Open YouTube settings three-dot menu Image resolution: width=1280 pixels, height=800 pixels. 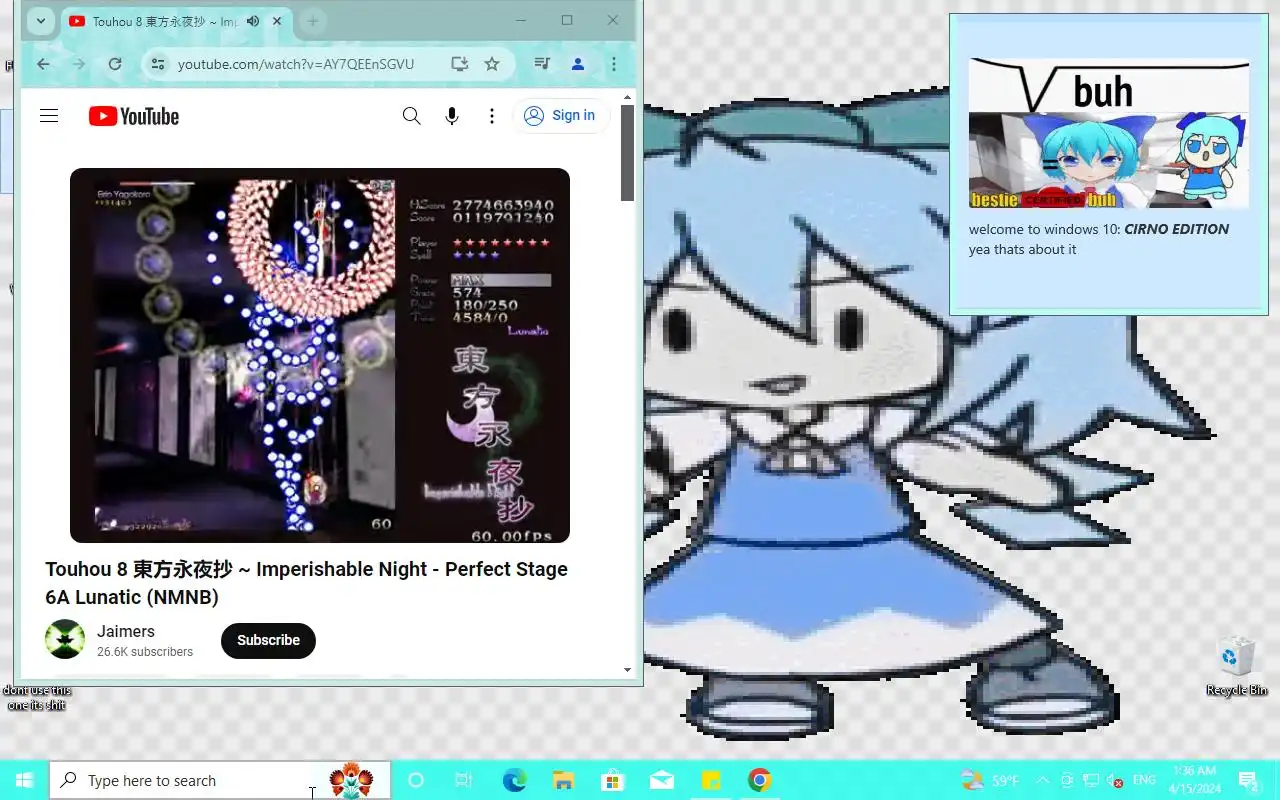coord(491,116)
